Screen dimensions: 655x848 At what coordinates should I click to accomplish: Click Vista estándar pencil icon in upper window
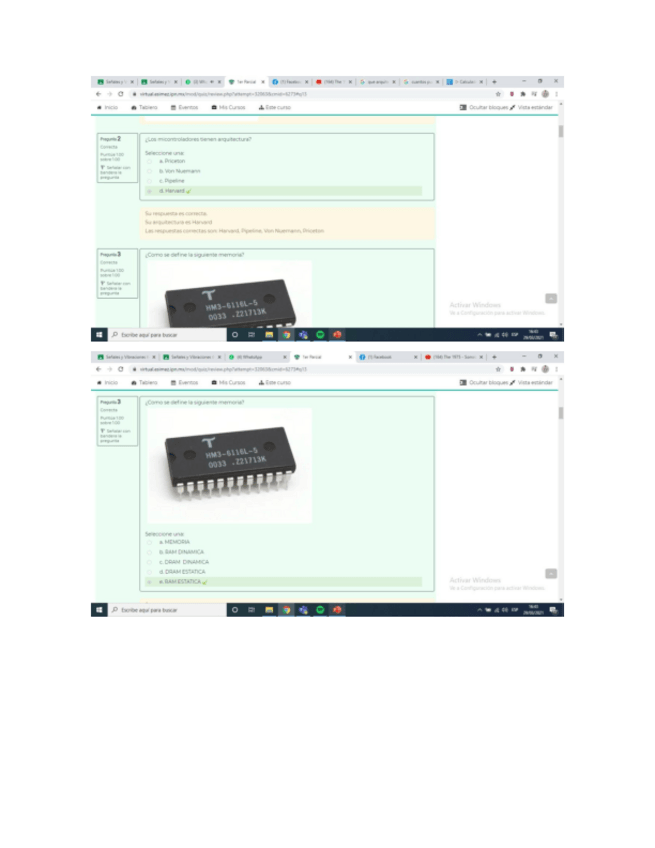pos(513,106)
